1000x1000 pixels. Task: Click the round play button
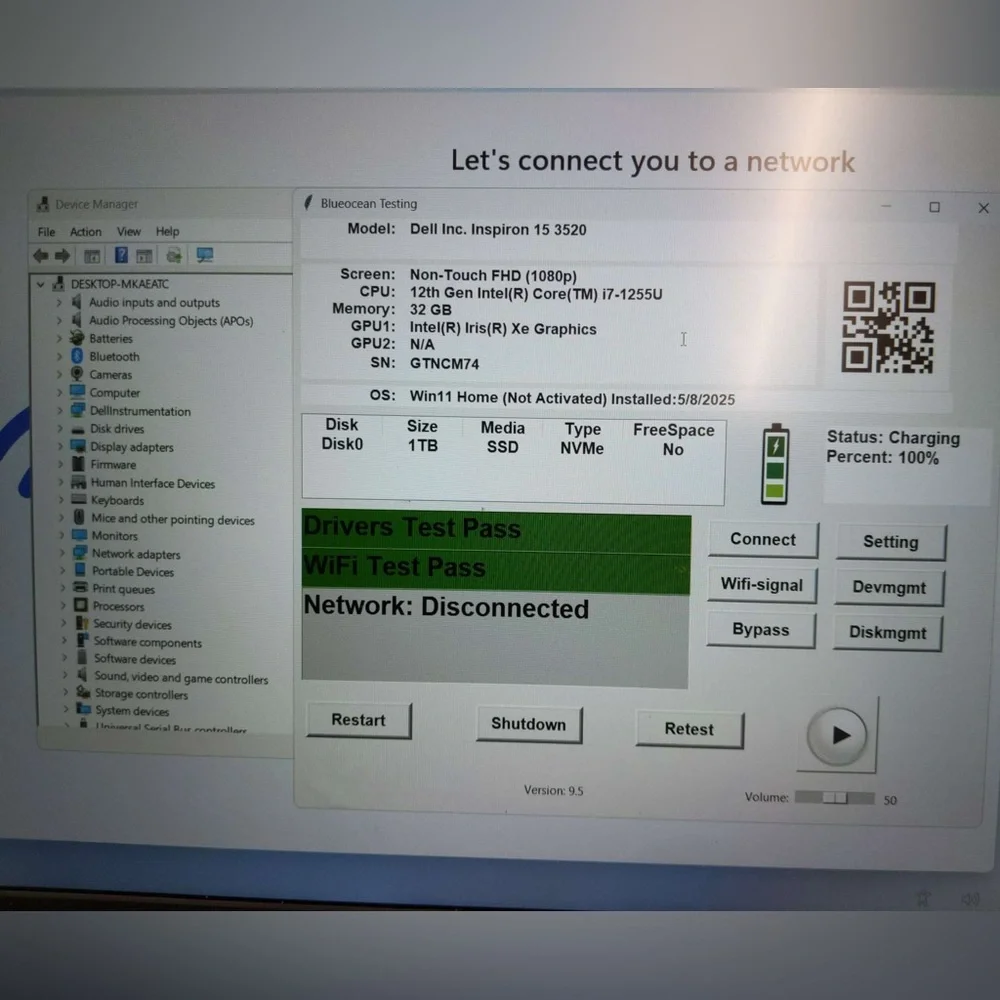pyautogui.click(x=837, y=736)
